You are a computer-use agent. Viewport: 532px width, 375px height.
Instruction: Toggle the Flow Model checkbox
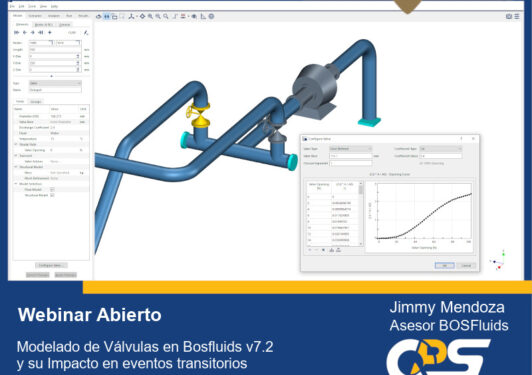[52, 189]
